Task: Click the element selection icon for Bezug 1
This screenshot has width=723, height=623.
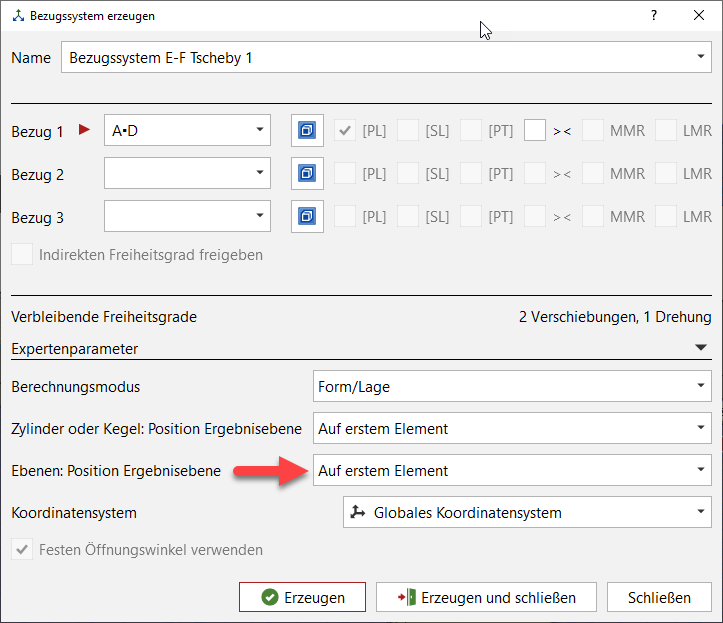Action: 308,130
